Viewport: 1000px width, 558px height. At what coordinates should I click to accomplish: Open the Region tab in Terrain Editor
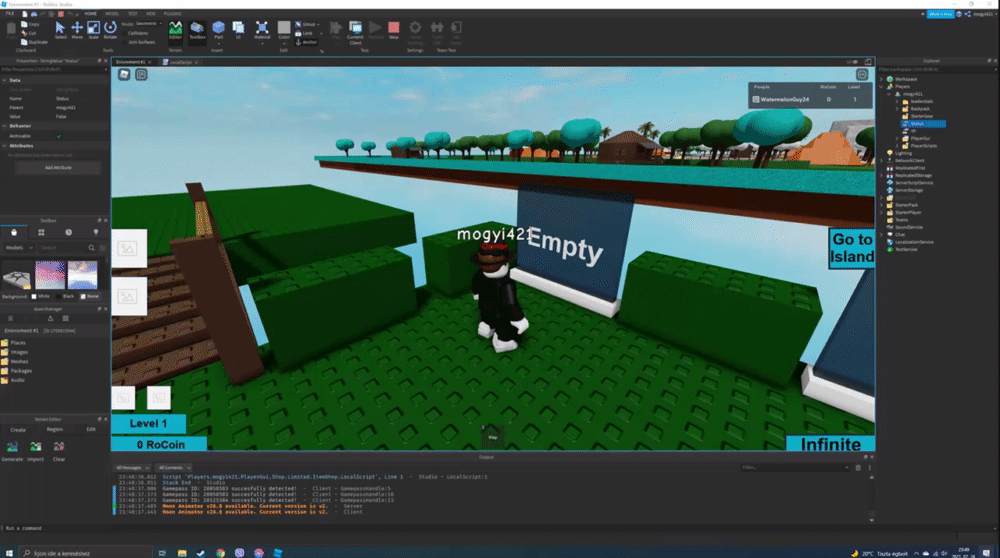click(55, 430)
